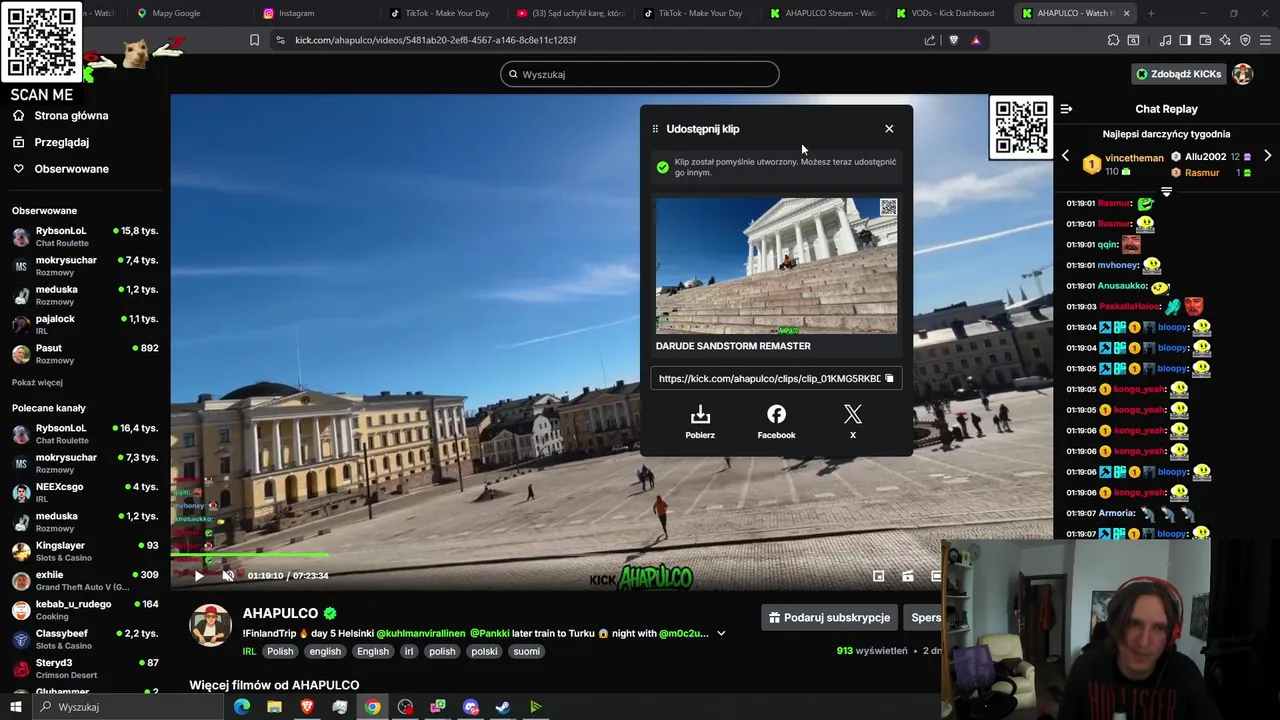Open recommended channel kebab_u_rudego
This screenshot has height=720, width=1280.
[x=85, y=610]
